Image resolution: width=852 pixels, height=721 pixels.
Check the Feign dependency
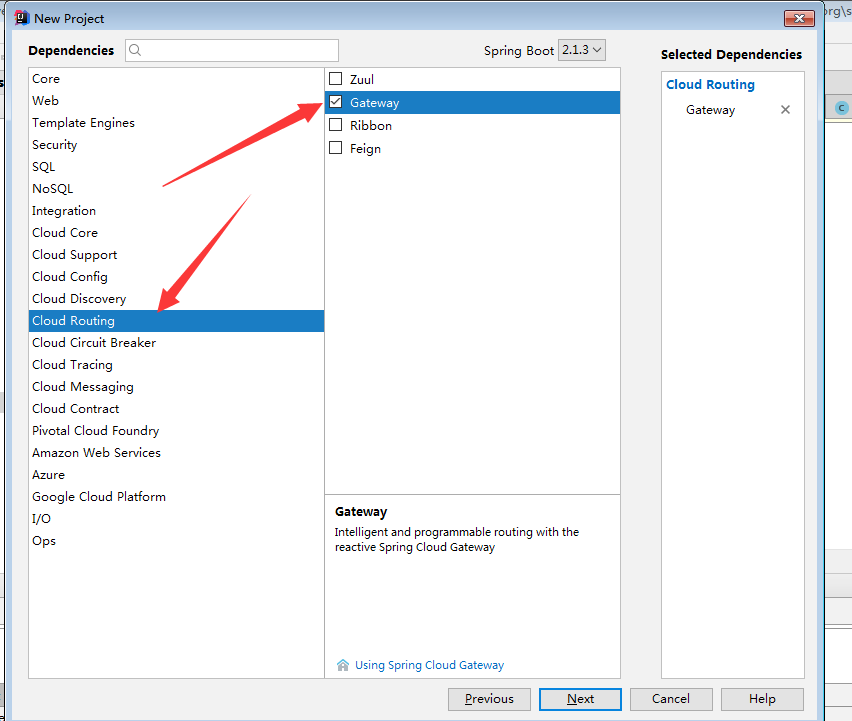pyautogui.click(x=335, y=148)
